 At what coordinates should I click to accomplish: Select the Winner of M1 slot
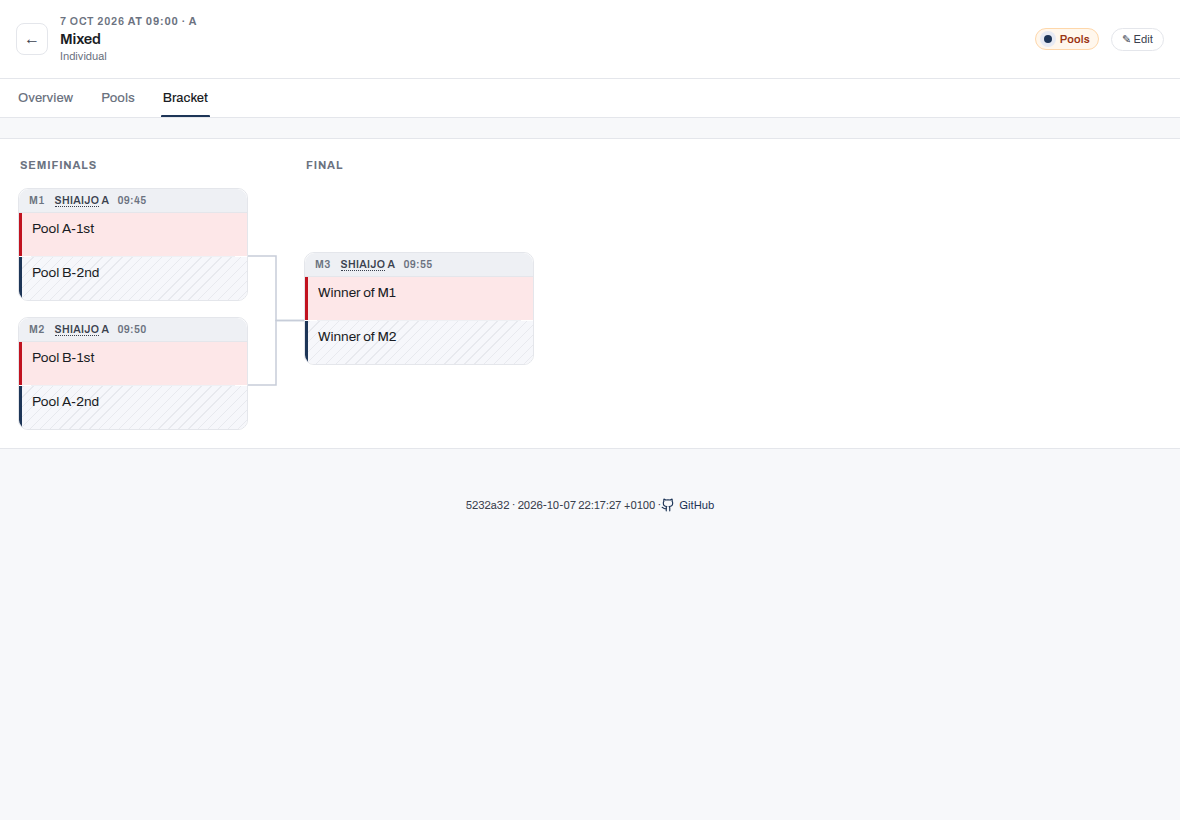419,299
